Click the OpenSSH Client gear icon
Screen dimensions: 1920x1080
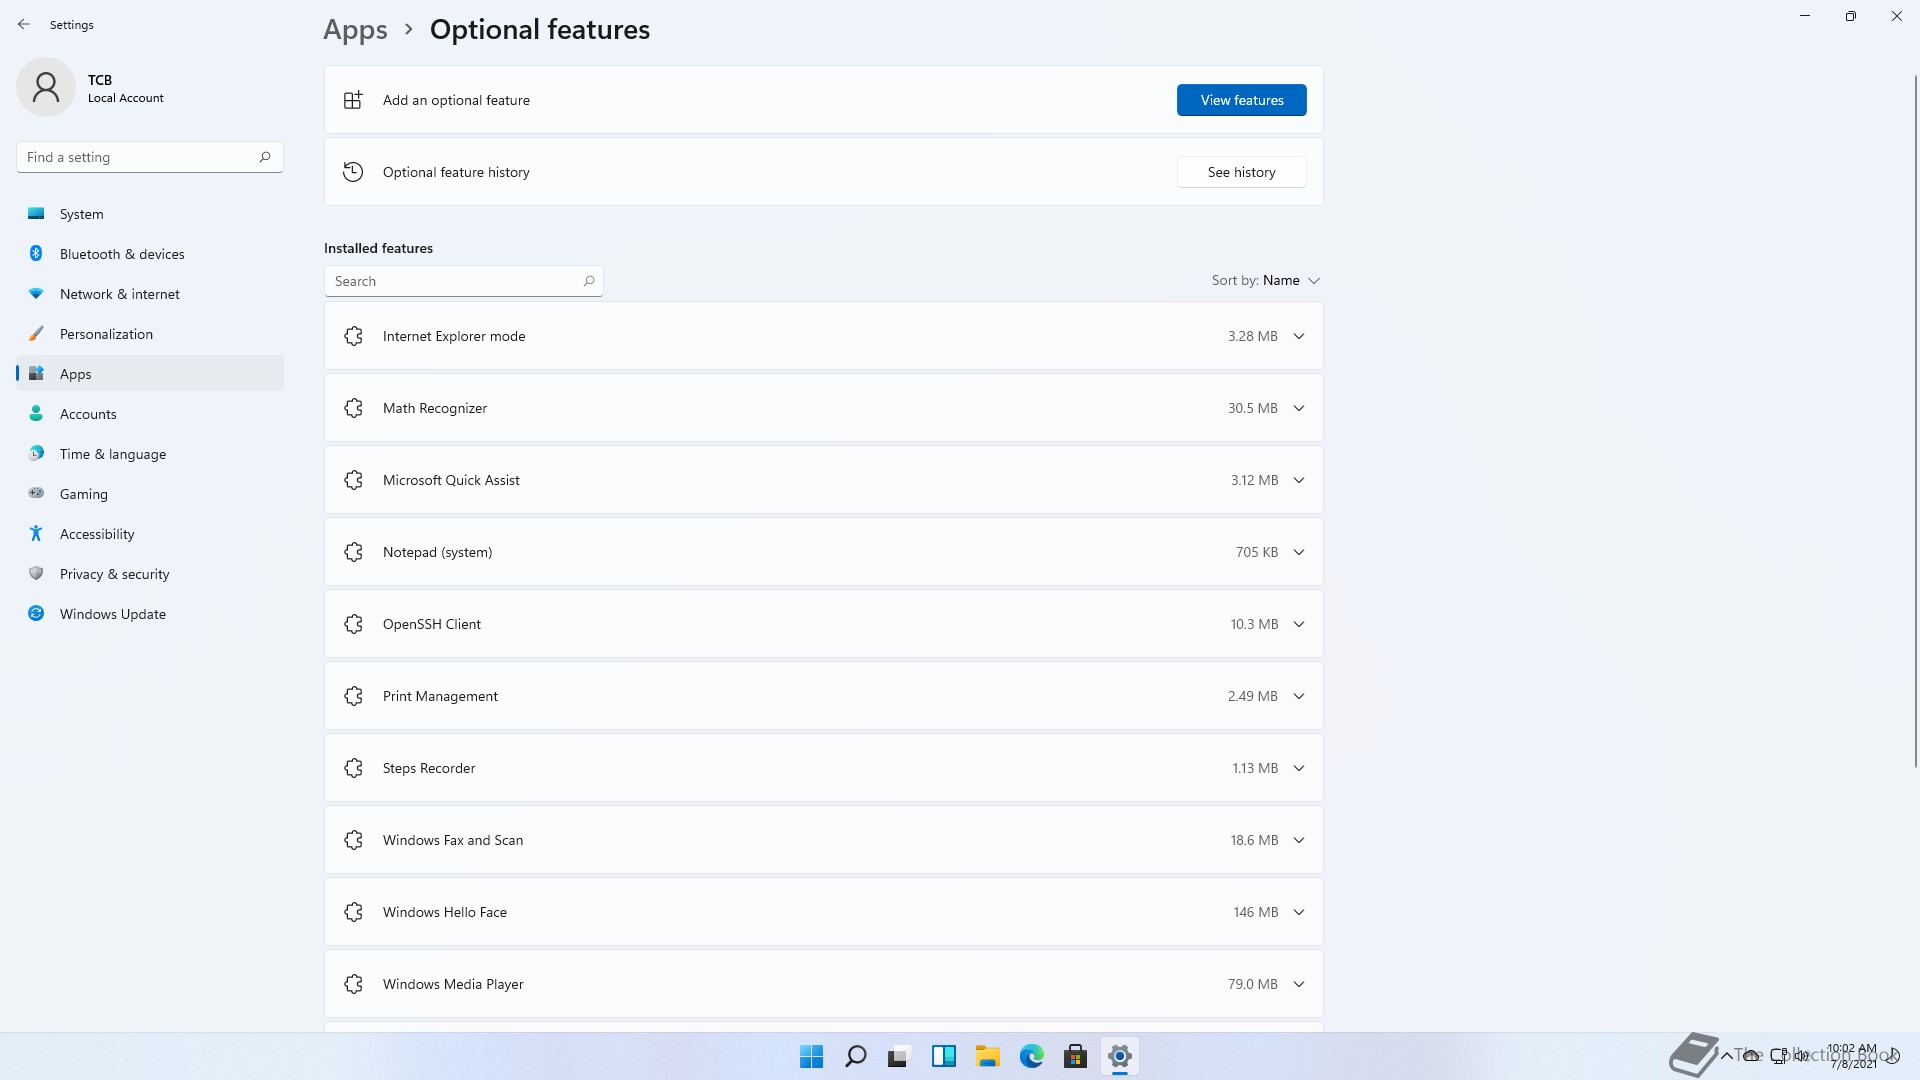pyautogui.click(x=353, y=624)
